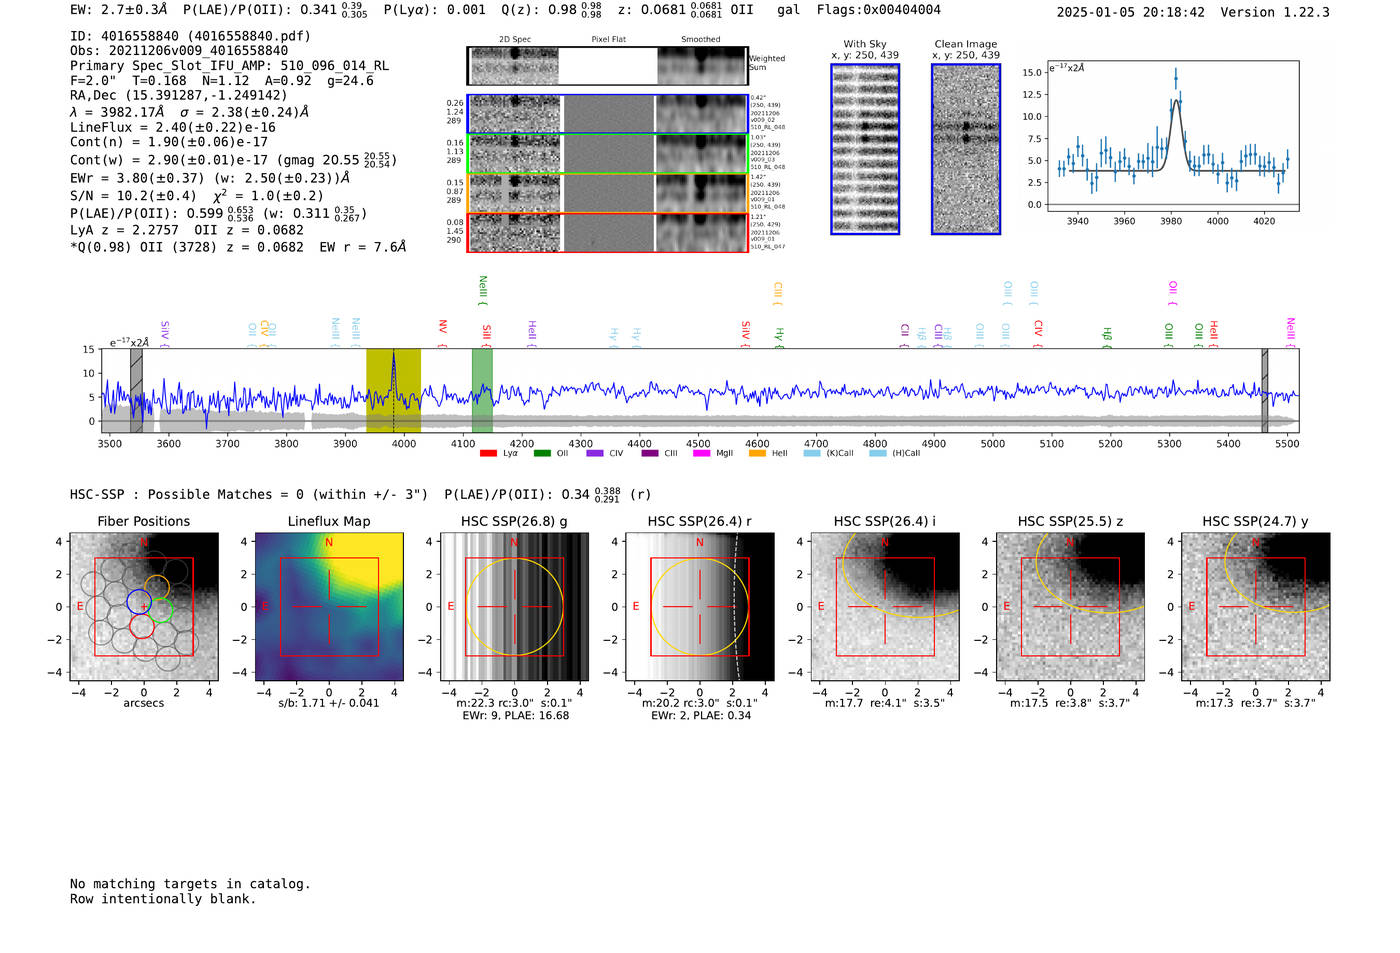The image size is (1400, 953).
Task: Click the green Hβ line label
Action: click(x=1107, y=337)
